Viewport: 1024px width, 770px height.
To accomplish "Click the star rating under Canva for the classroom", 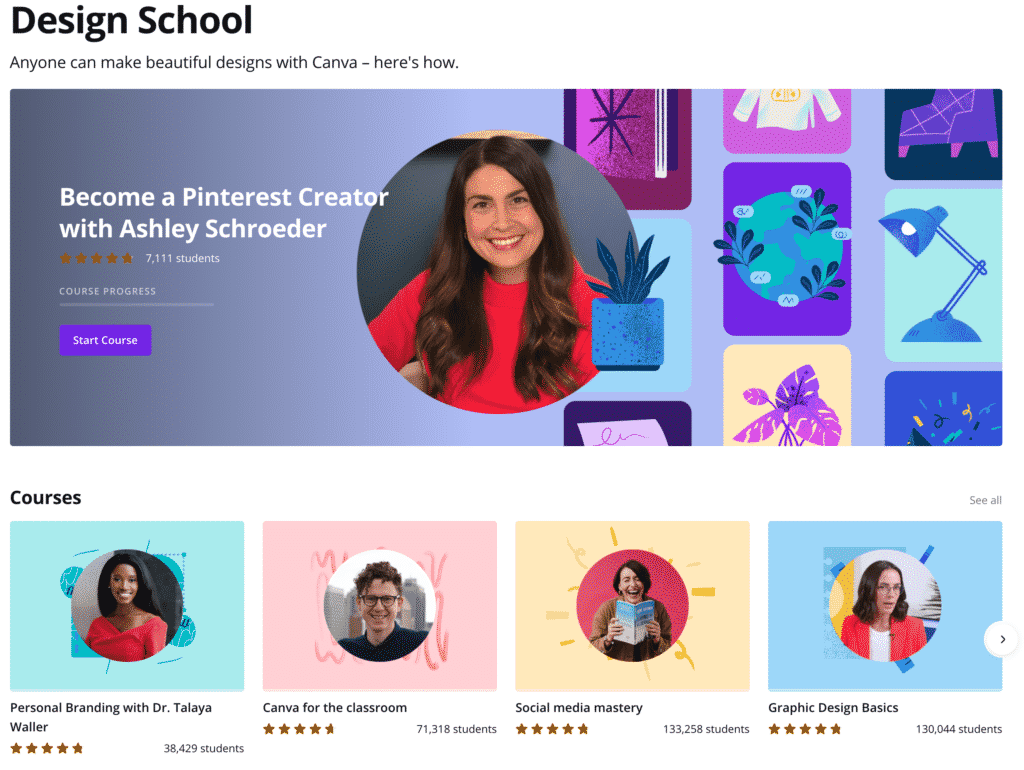I will pyautogui.click(x=299, y=729).
